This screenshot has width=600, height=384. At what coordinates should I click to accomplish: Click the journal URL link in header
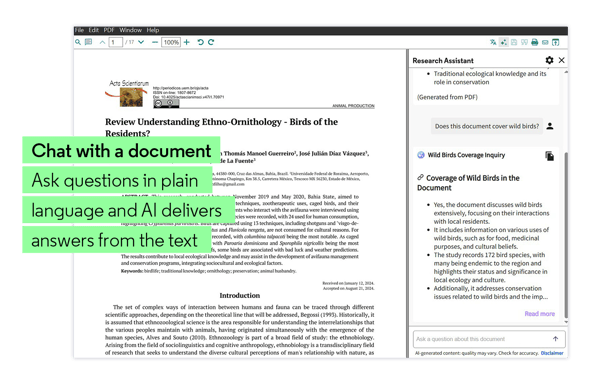[x=181, y=88]
